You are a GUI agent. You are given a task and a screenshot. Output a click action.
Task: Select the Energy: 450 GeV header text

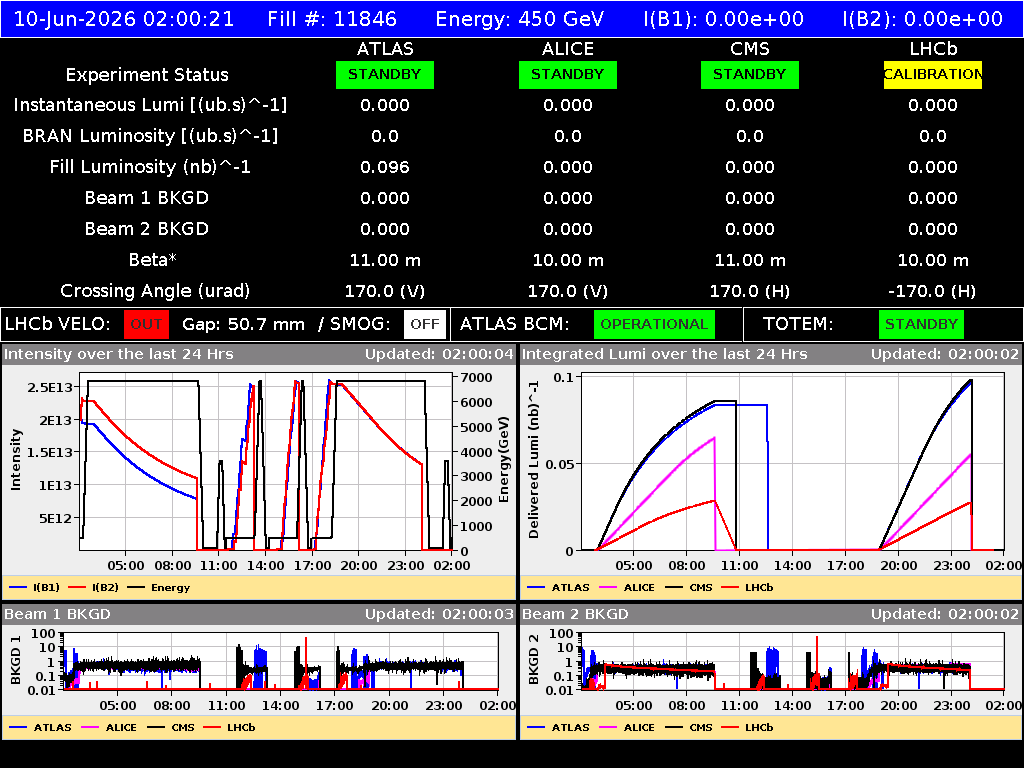coord(520,18)
